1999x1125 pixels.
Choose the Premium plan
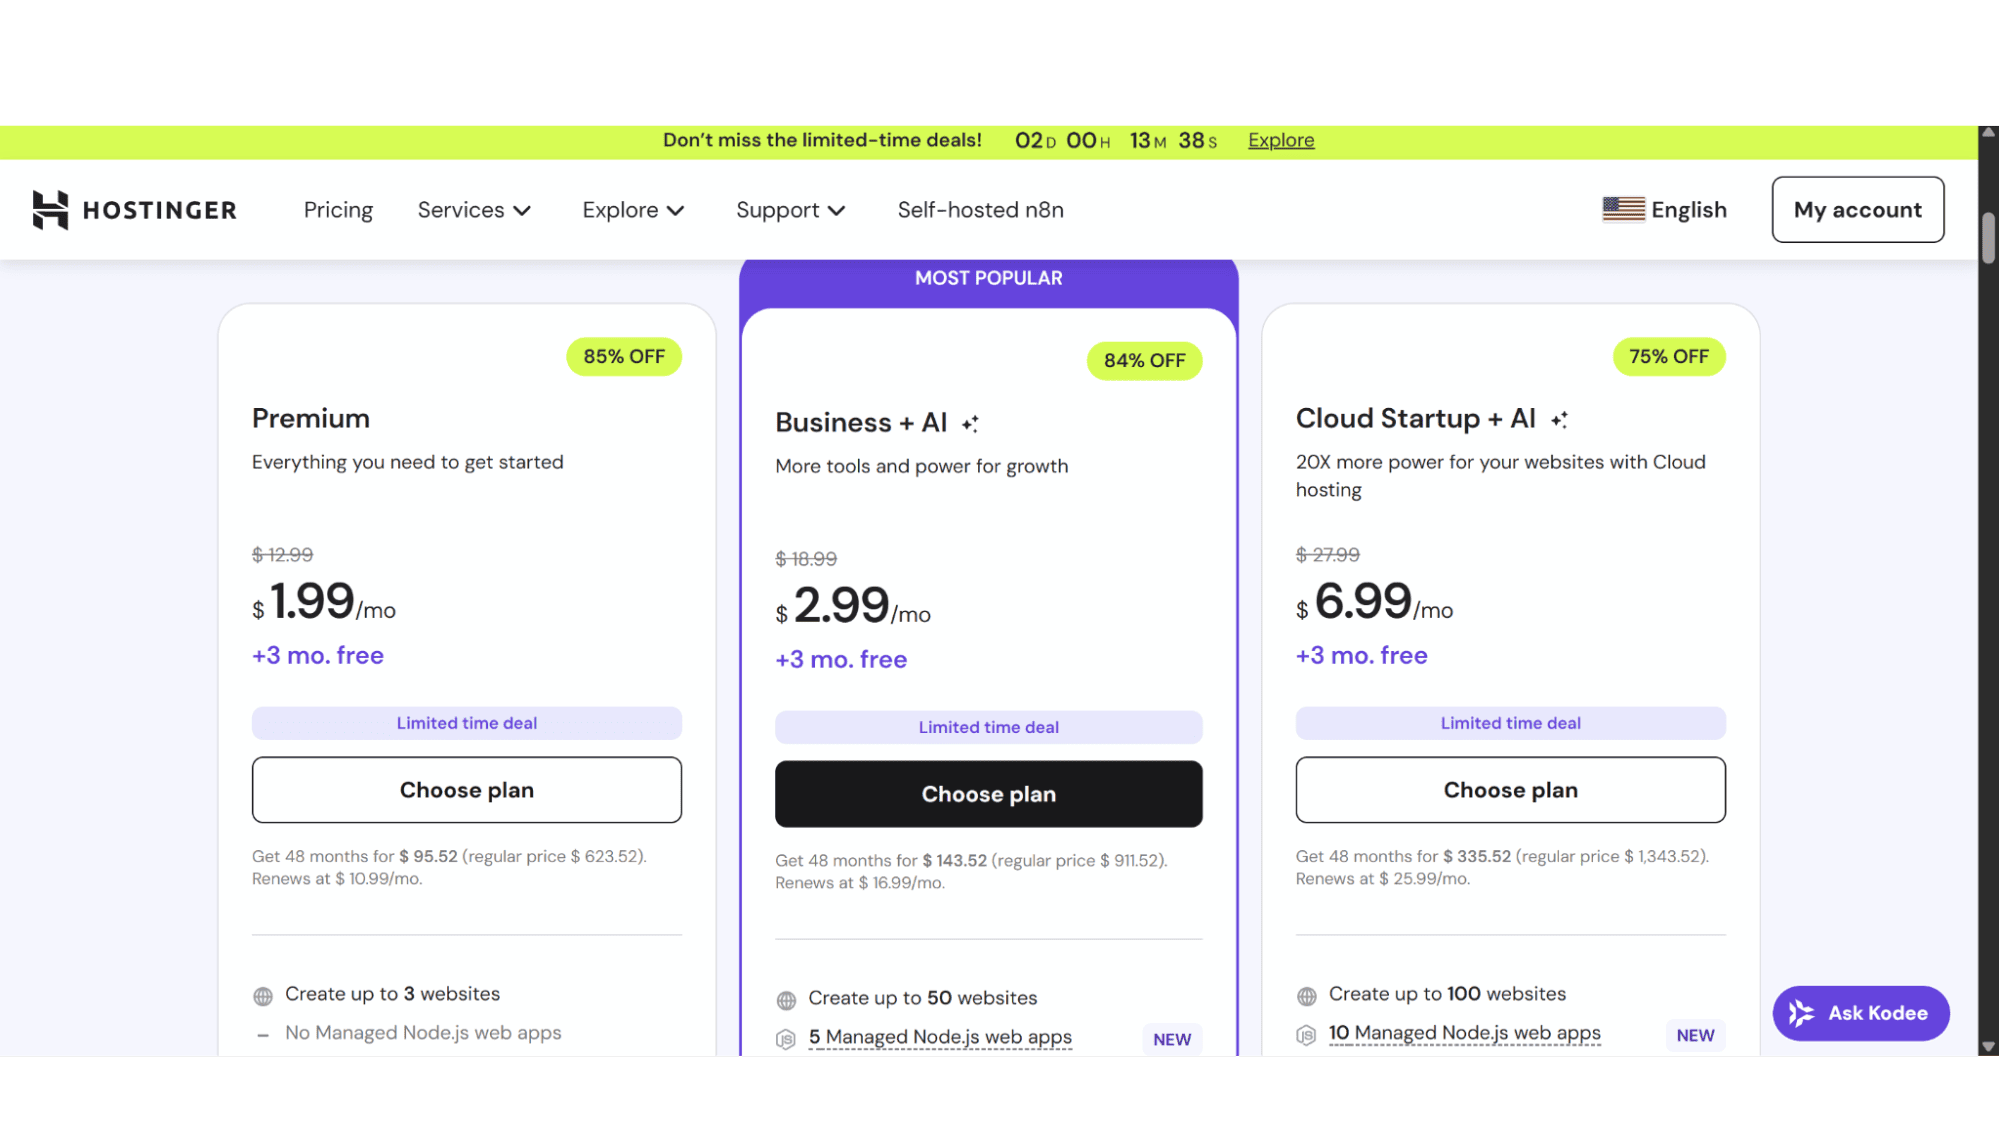point(467,790)
